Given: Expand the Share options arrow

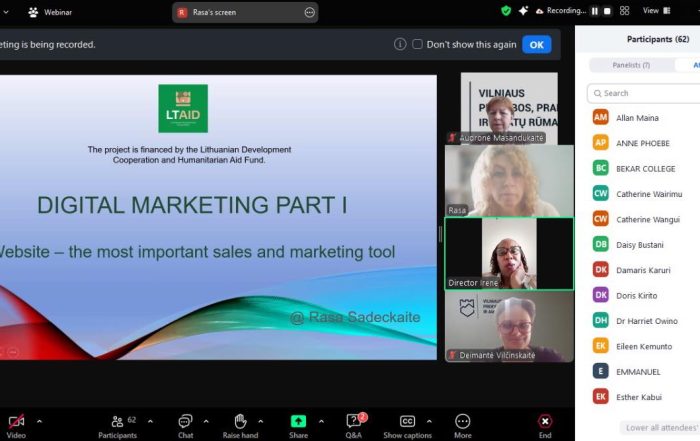Looking at the screenshot, I should click(x=319, y=421).
